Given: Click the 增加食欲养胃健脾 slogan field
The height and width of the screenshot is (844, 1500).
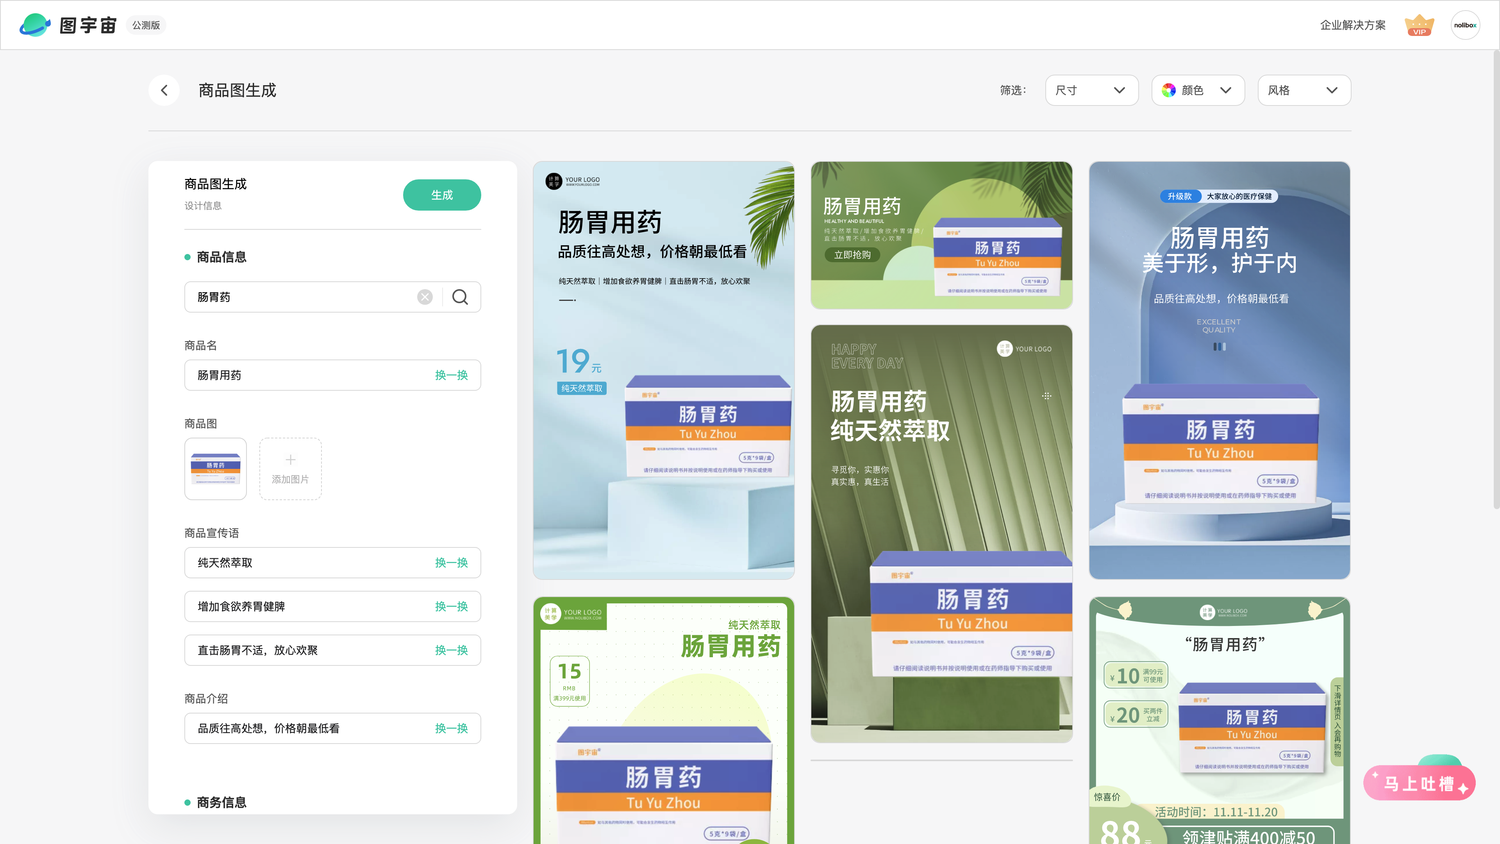Looking at the screenshot, I should click(332, 607).
